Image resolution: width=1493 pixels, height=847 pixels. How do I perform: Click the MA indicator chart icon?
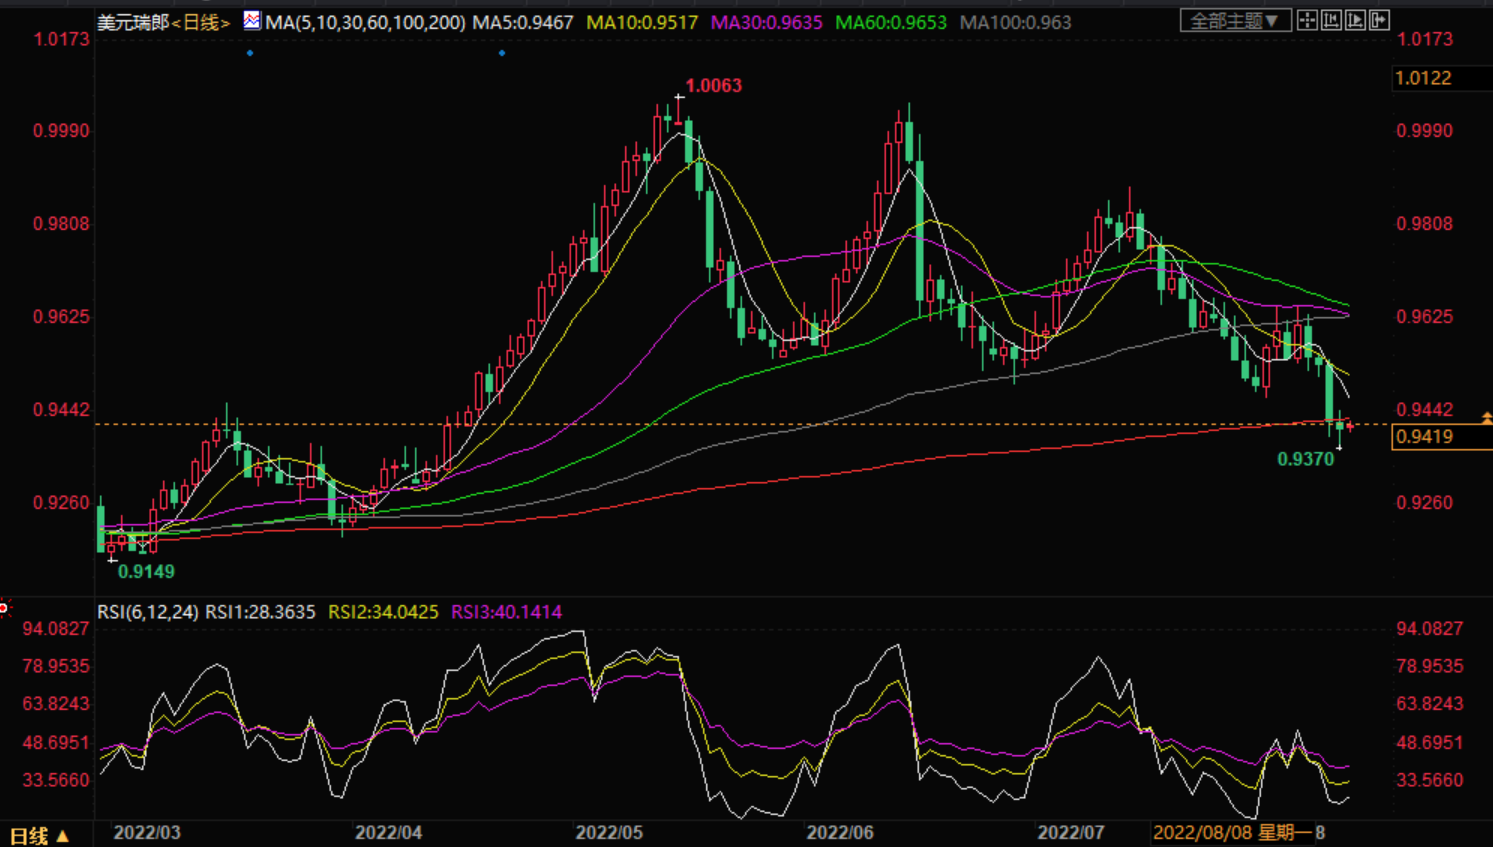(x=252, y=20)
